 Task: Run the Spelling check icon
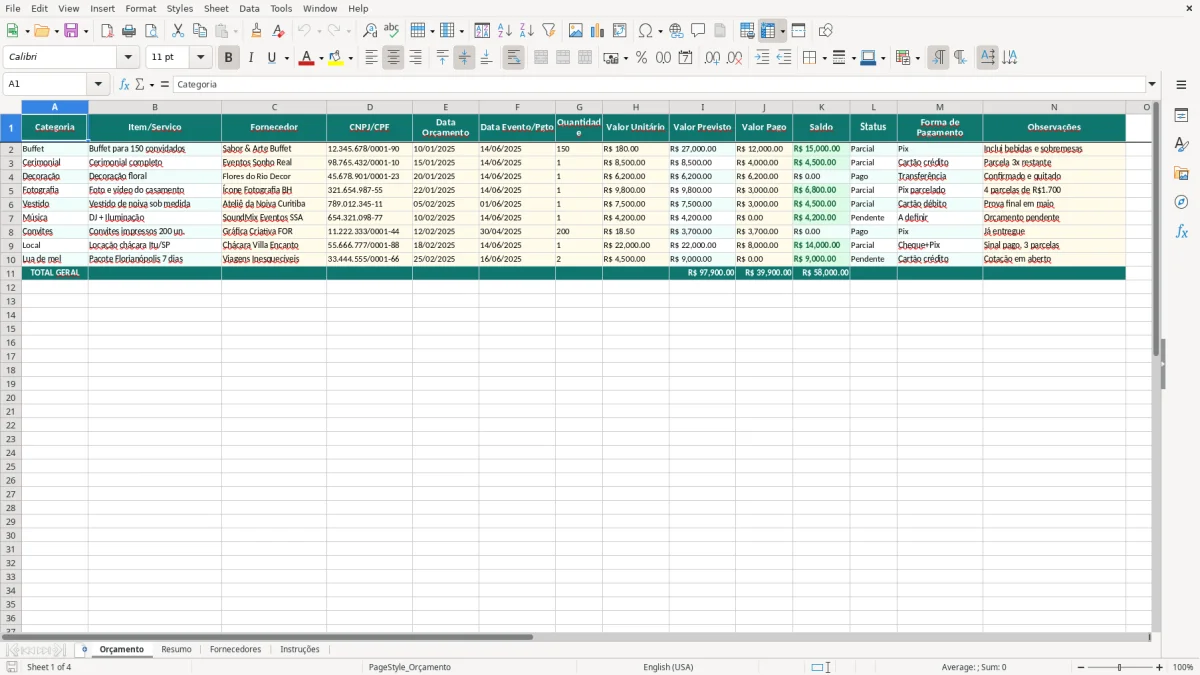(x=392, y=31)
